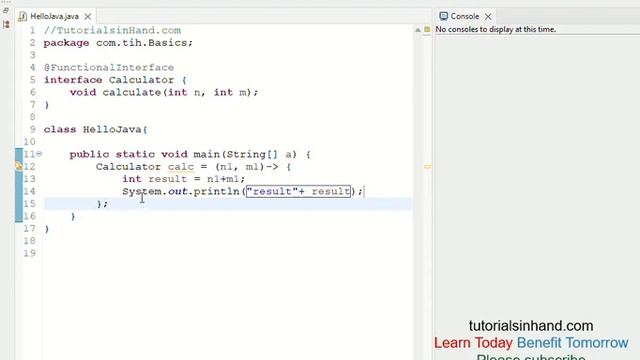Close the HelloJava.java tab

point(88,17)
